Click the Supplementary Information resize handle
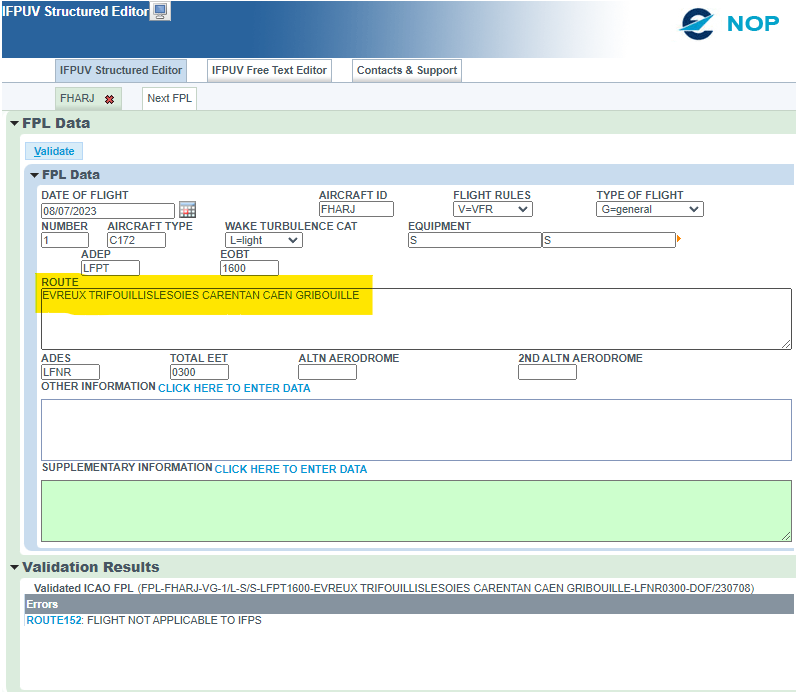Viewport: 796px width, 692px height. [x=786, y=536]
